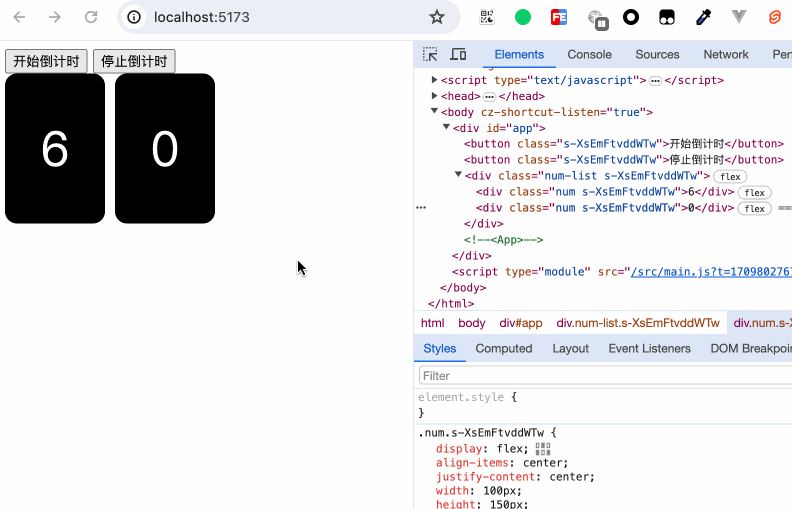
Task: Select div#app in the breadcrumb bar
Action: click(521, 323)
